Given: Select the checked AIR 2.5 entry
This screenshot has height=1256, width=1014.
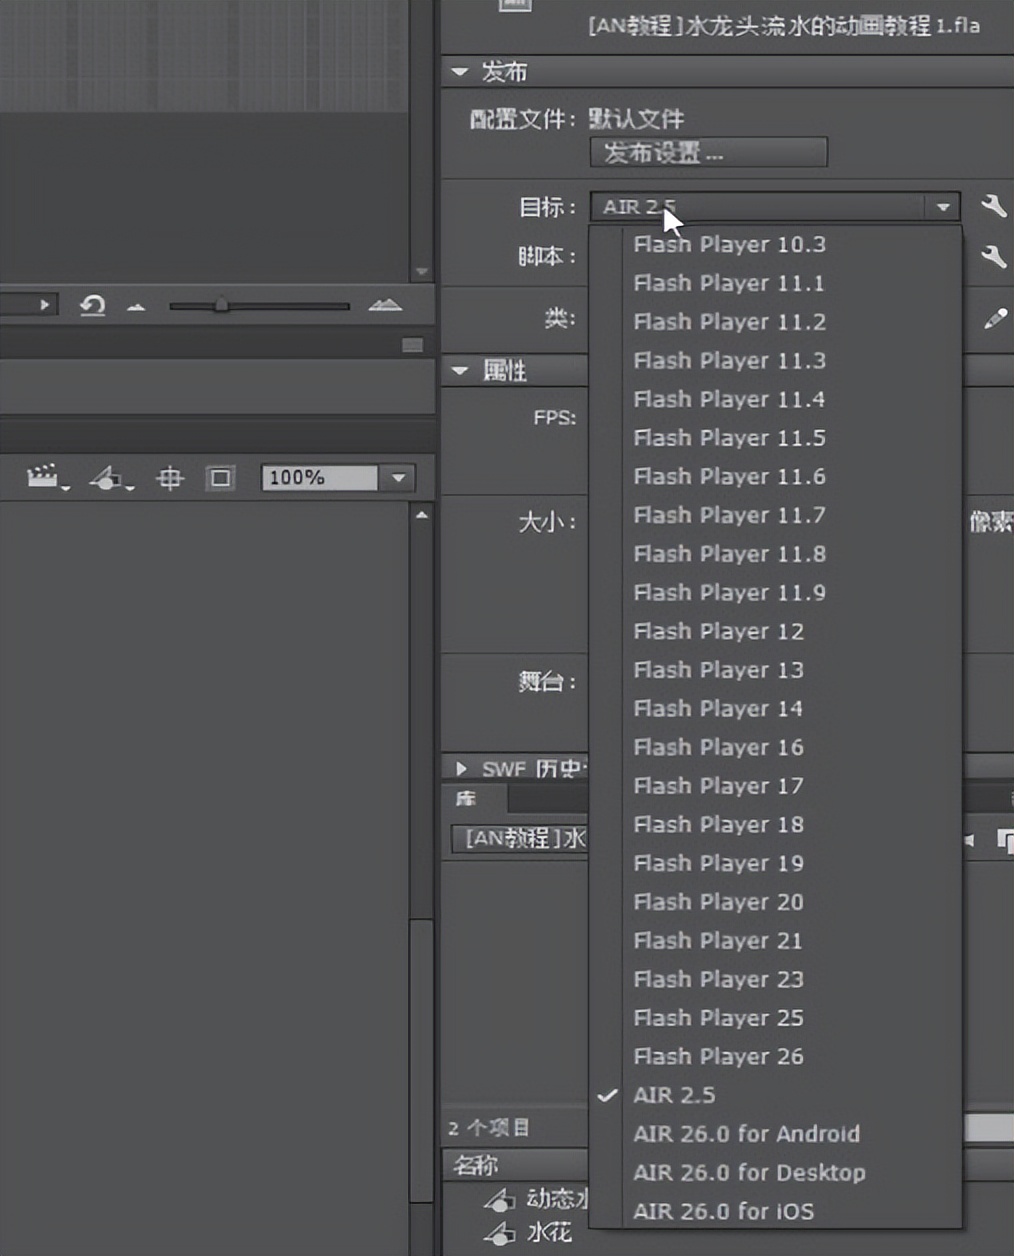Looking at the screenshot, I should pos(673,1095).
